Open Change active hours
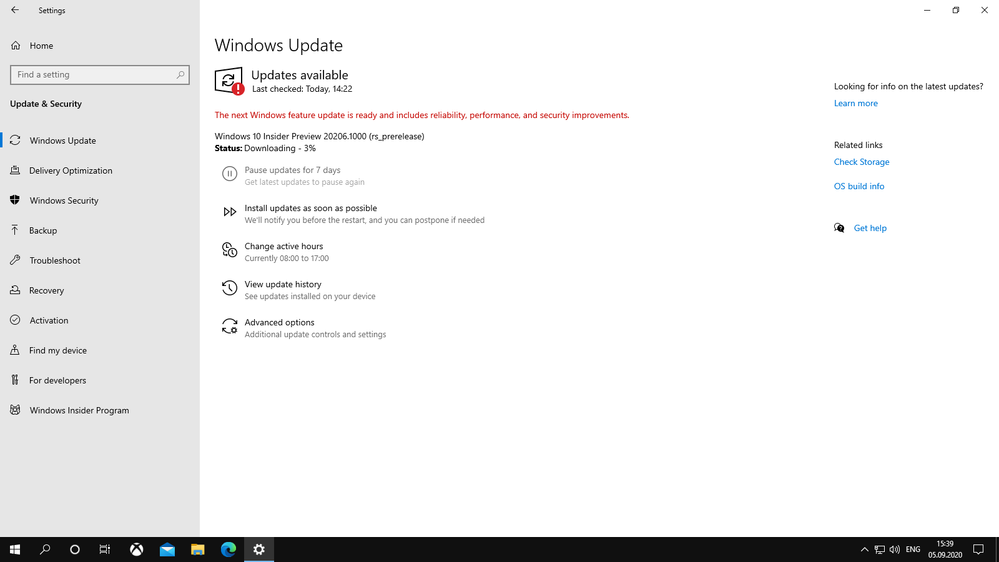The width and height of the screenshot is (999, 562). coord(284,247)
